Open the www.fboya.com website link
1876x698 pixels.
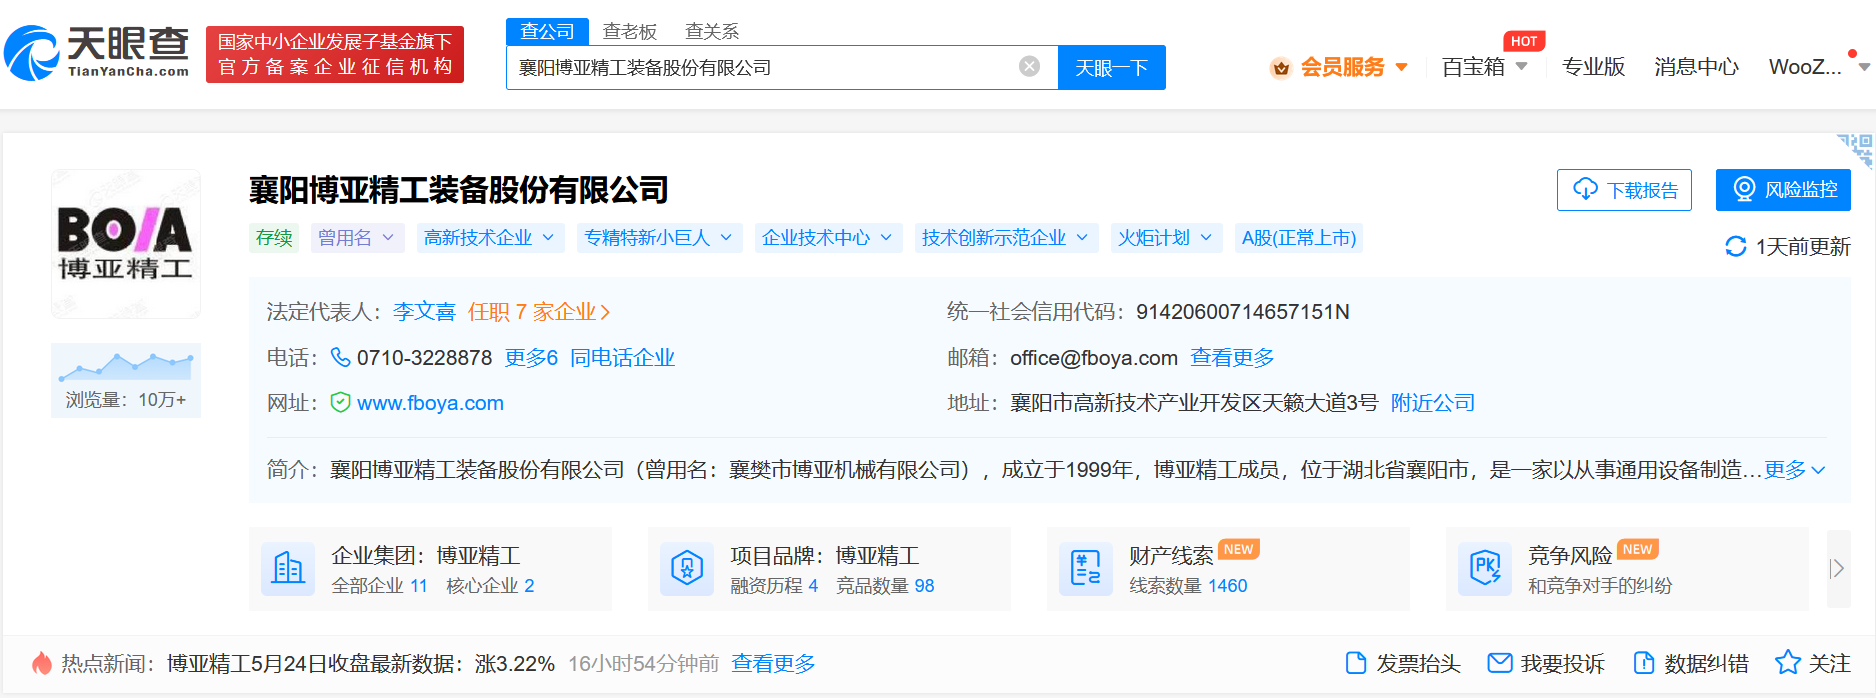[x=430, y=403]
